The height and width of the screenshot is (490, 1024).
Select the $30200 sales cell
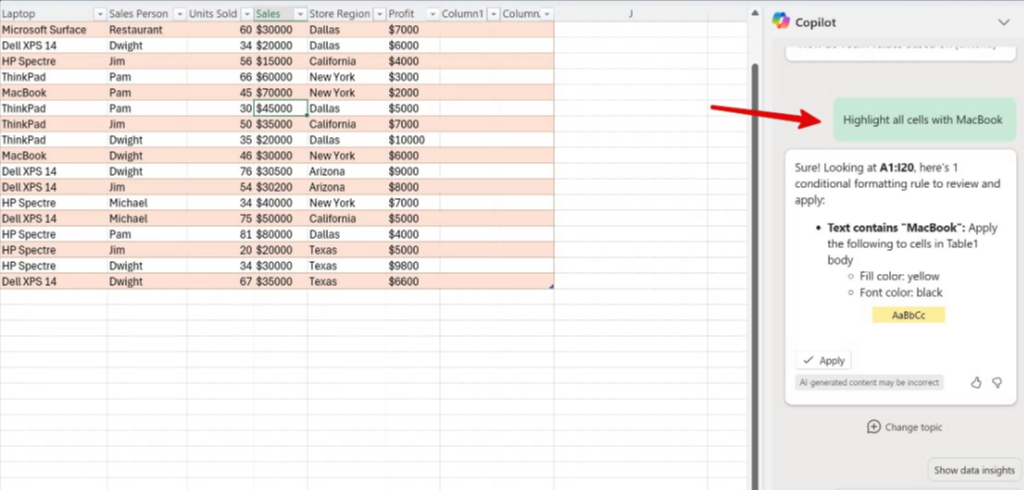click(281, 187)
